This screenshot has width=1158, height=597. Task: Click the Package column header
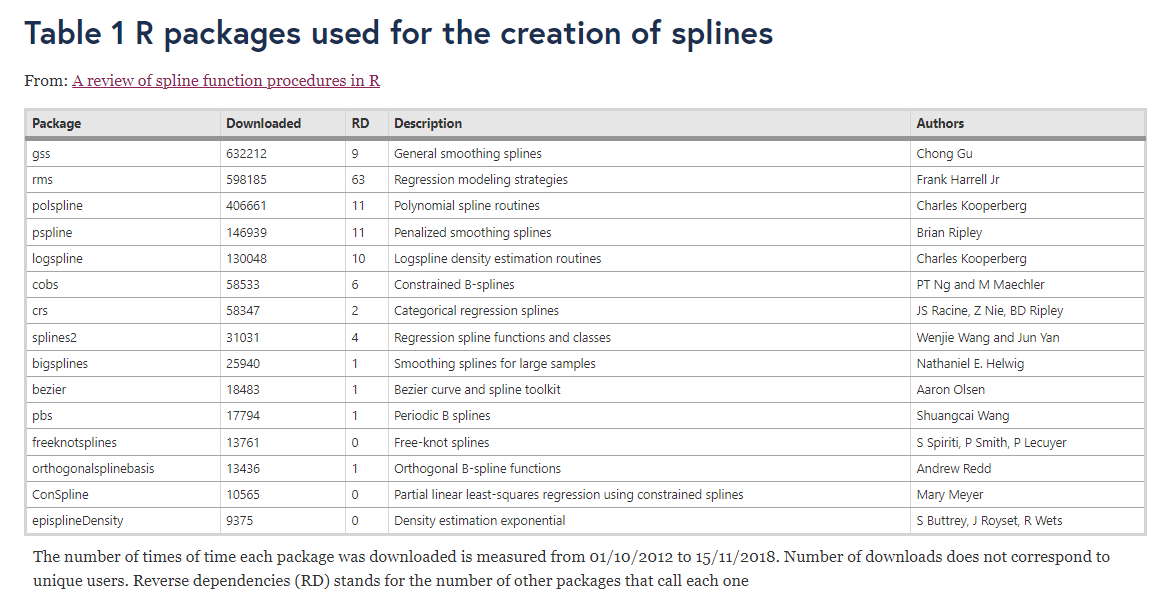pyautogui.click(x=56, y=123)
